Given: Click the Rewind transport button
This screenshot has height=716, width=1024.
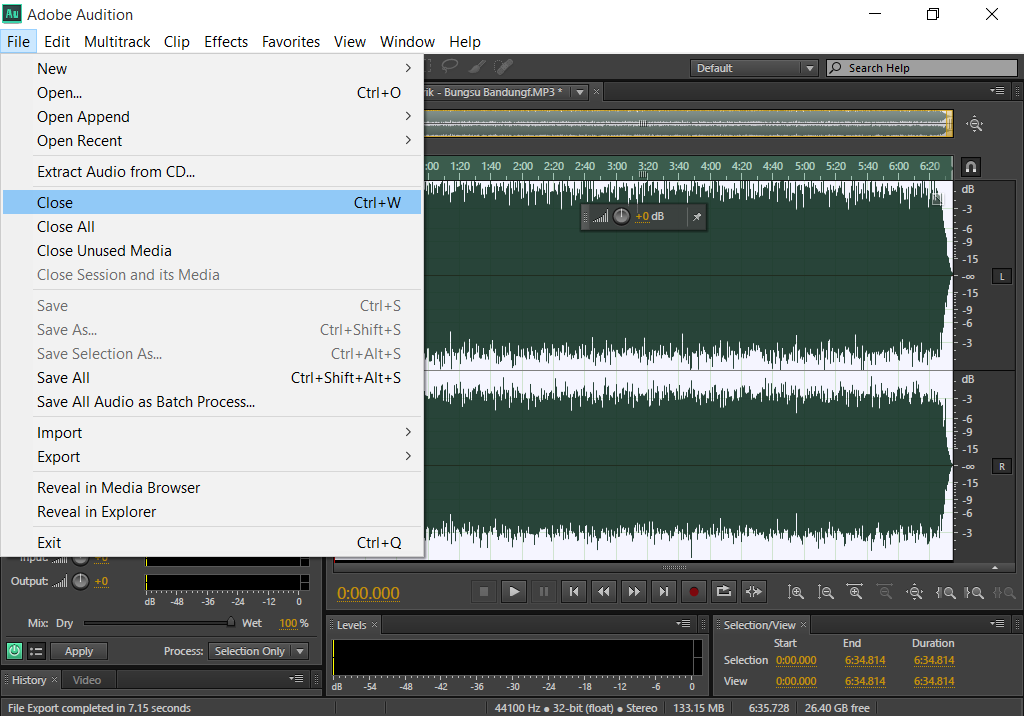Looking at the screenshot, I should coord(604,592).
